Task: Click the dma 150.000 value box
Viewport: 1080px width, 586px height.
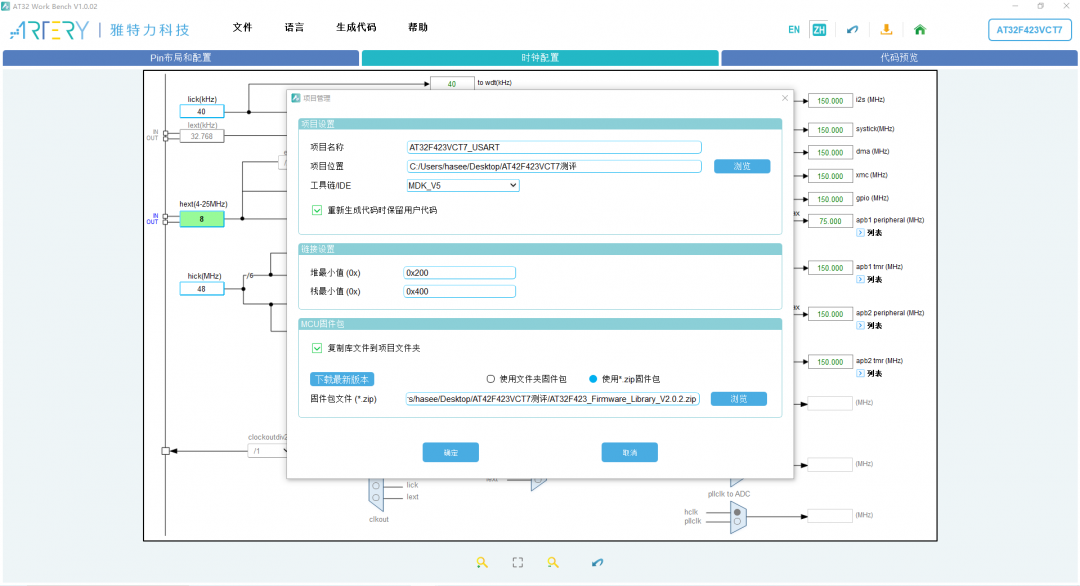Action: 830,153
